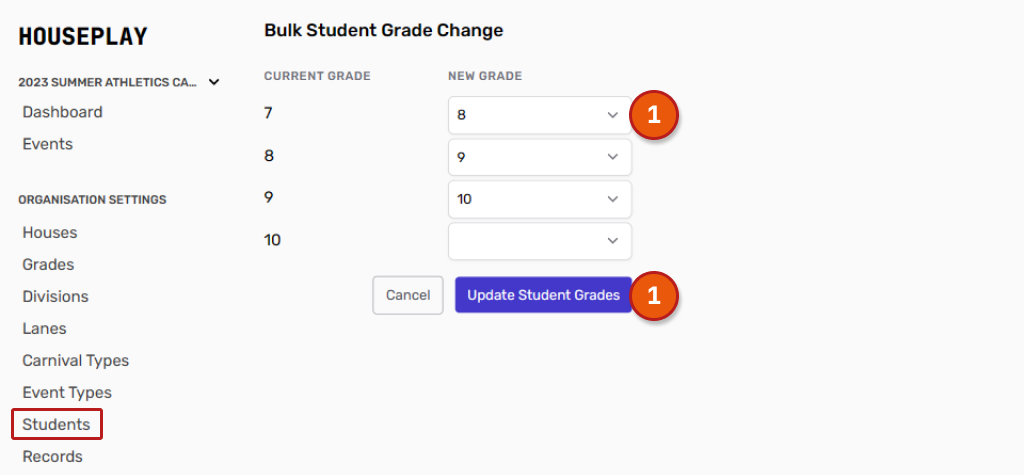This screenshot has width=1024, height=475.
Task: Open the Grades settings
Action: click(x=48, y=264)
